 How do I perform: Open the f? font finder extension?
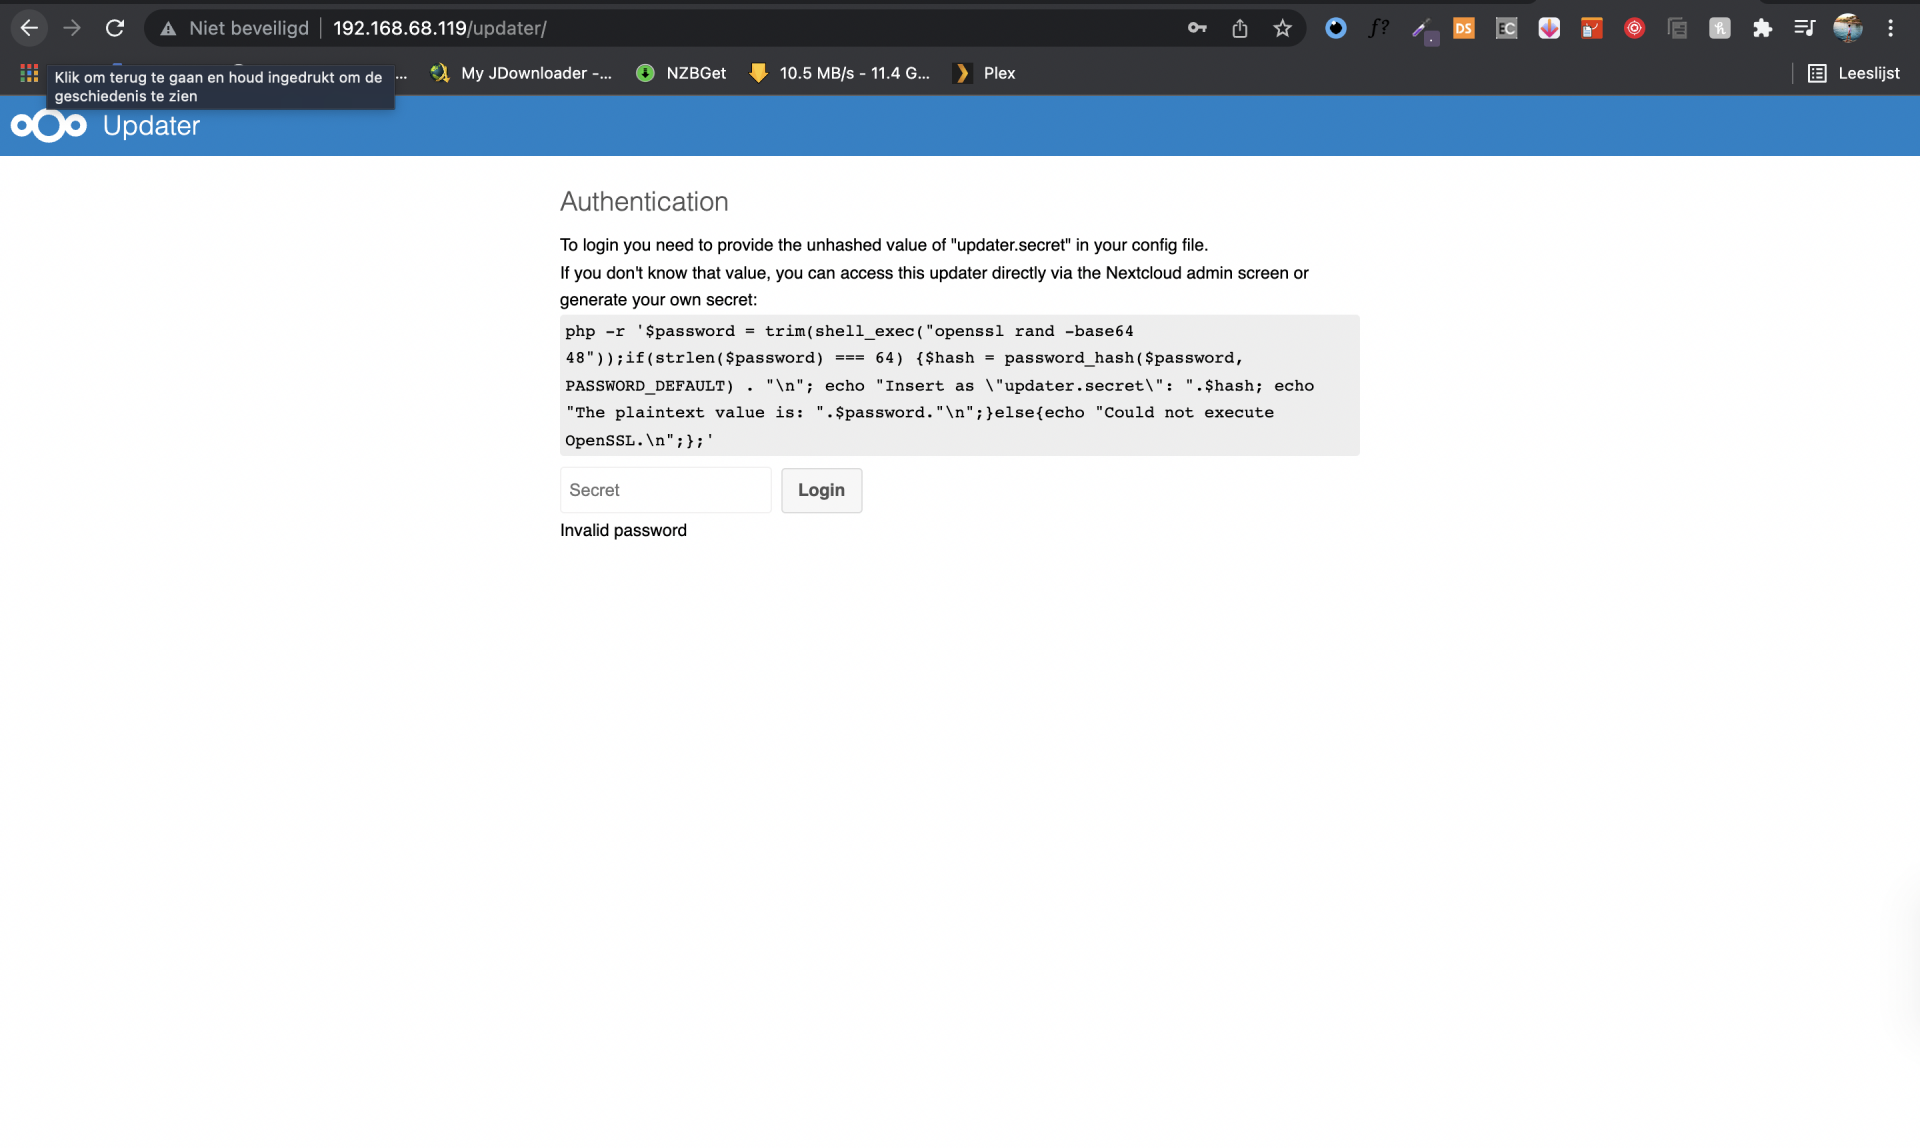(x=1379, y=28)
